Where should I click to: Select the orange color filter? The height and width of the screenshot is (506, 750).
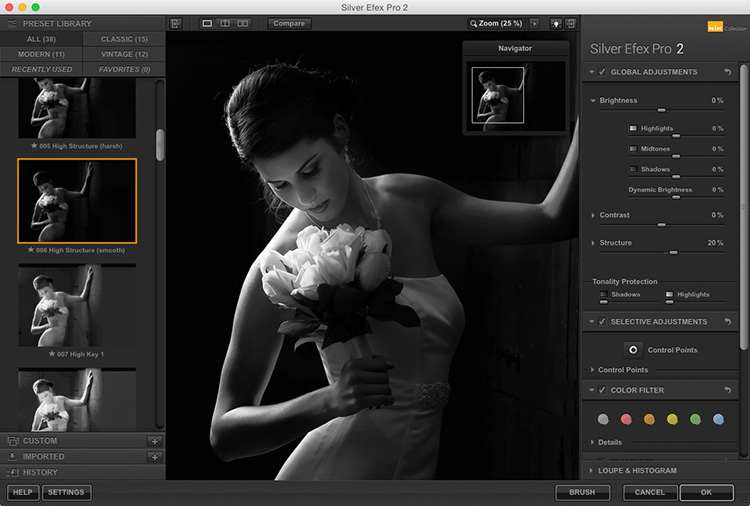649,419
